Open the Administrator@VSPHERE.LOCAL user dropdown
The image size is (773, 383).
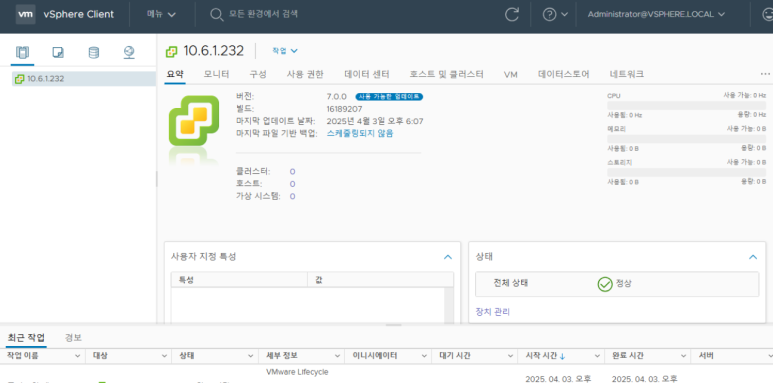tap(656, 14)
